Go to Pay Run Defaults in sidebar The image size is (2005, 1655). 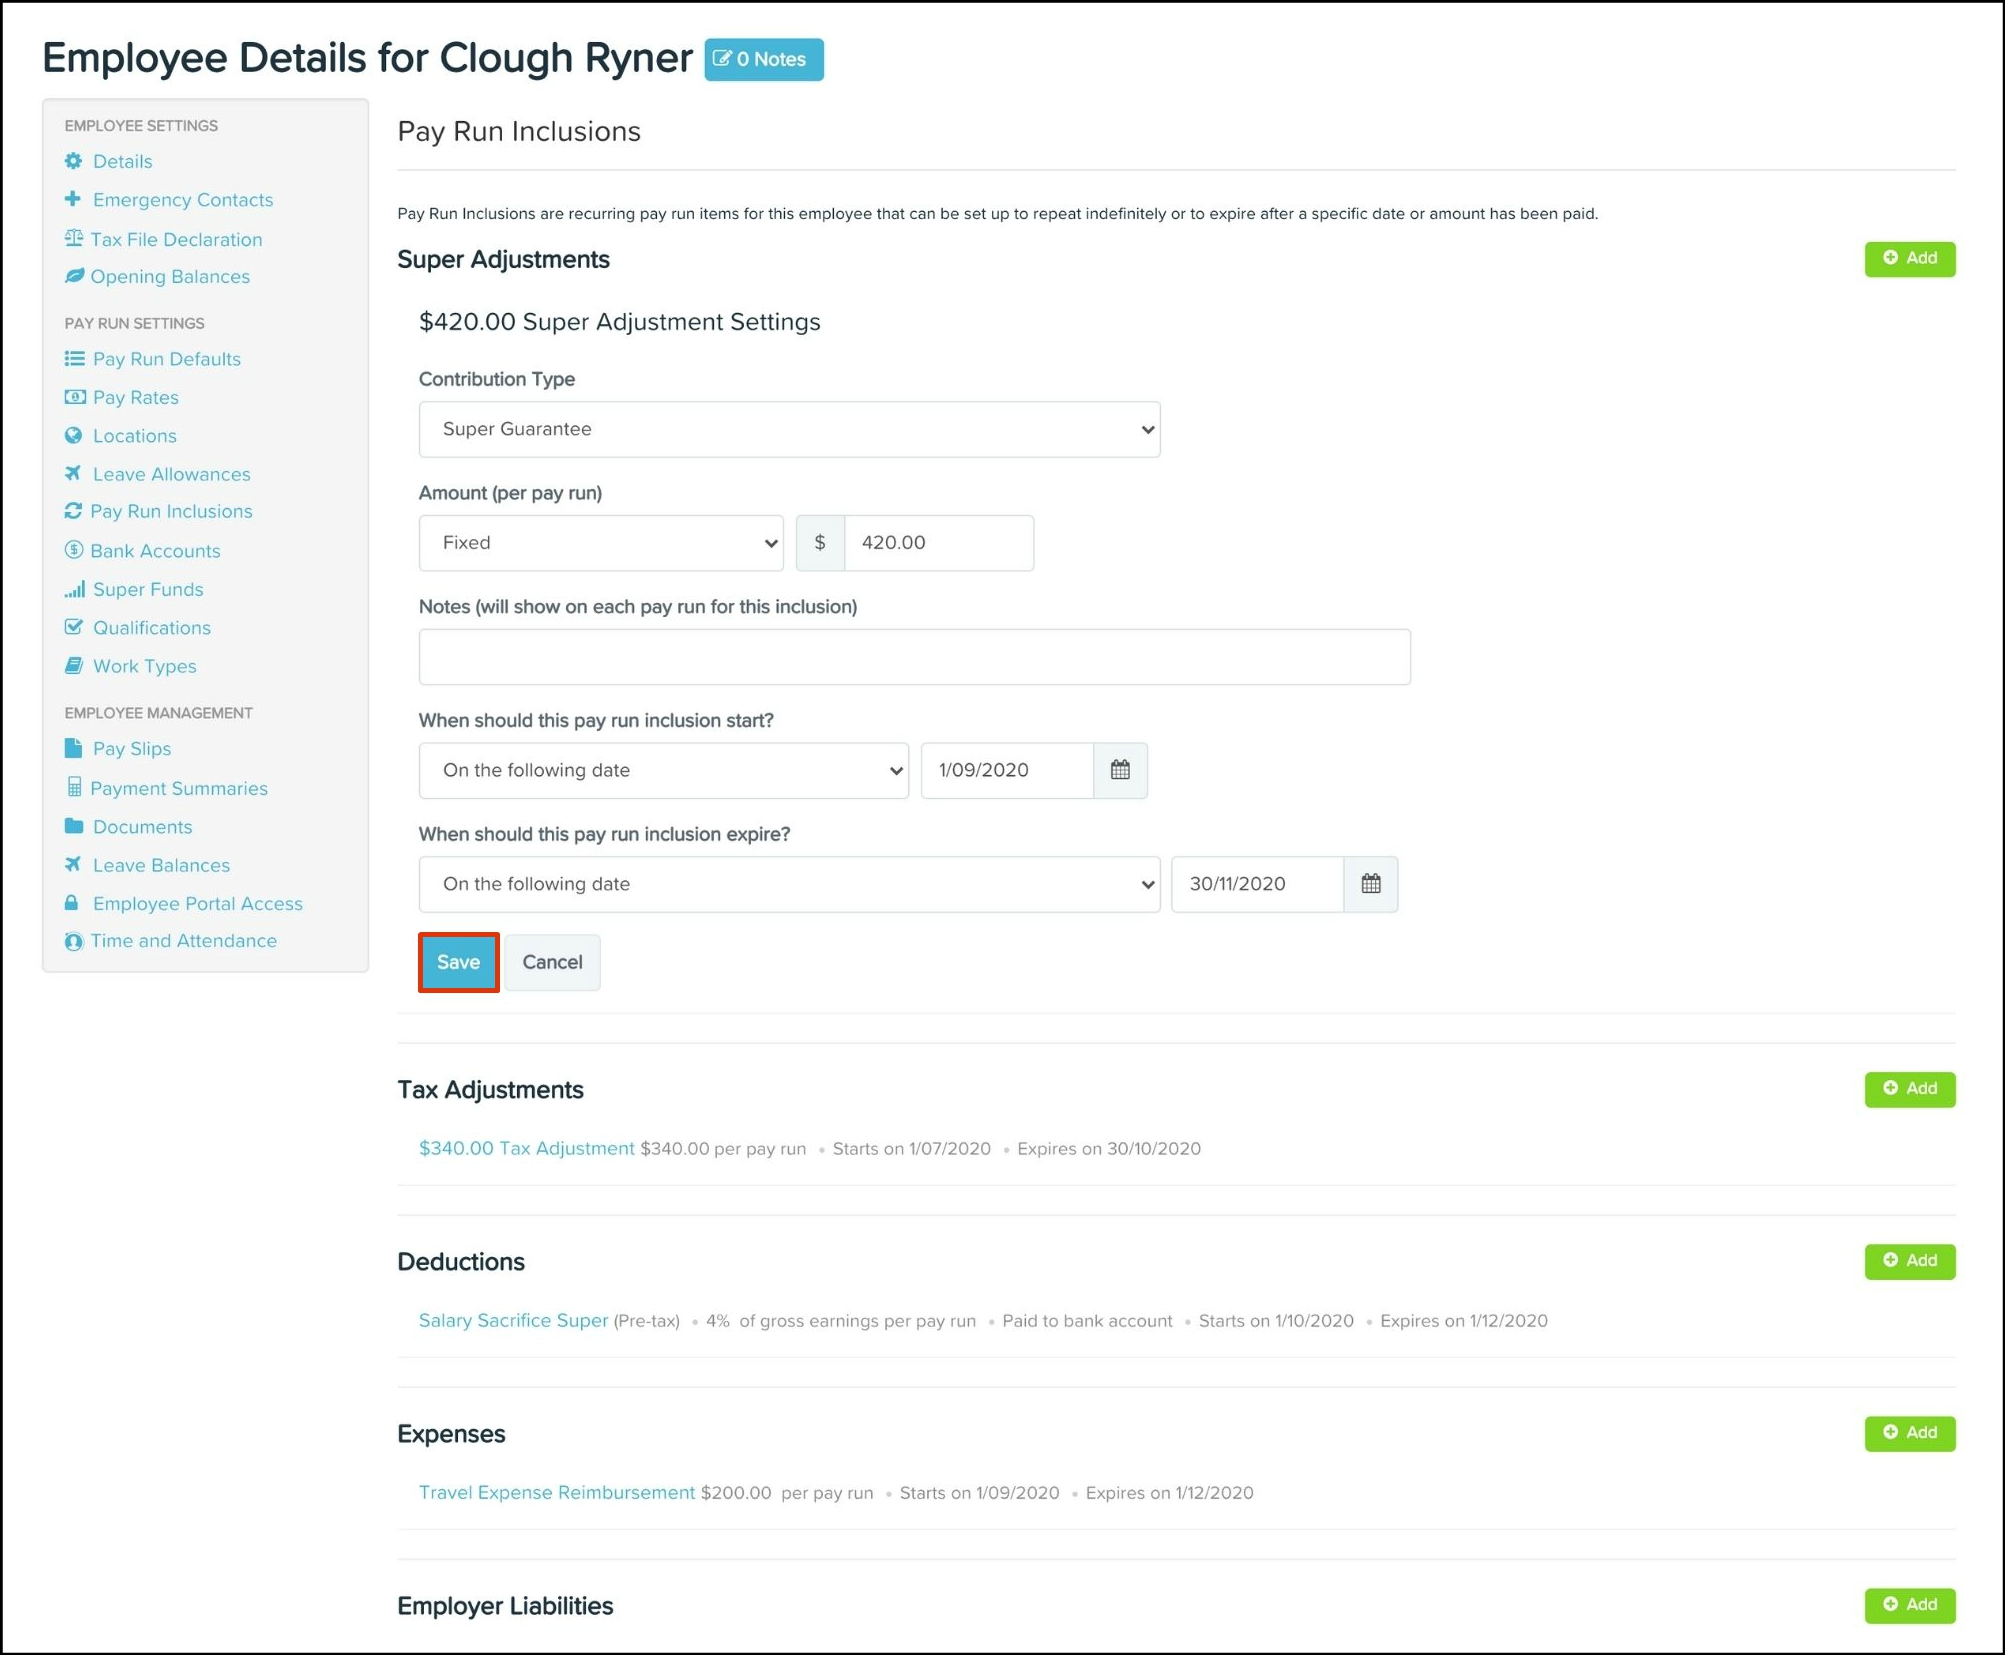166,359
